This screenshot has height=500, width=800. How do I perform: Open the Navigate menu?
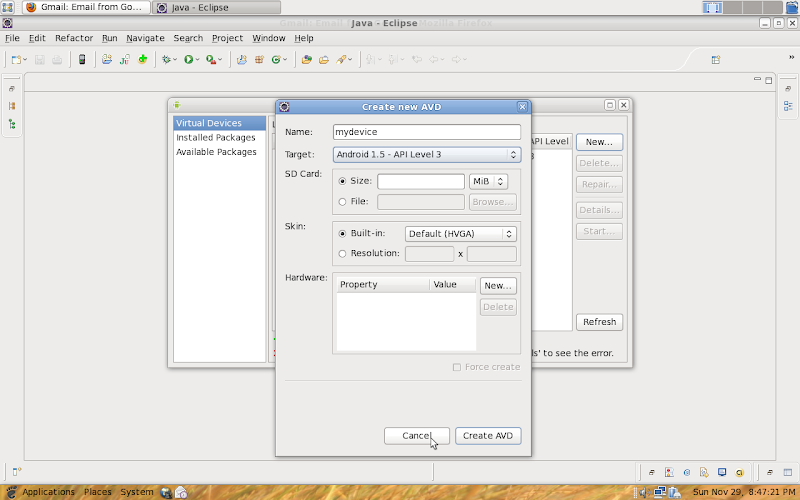145,38
